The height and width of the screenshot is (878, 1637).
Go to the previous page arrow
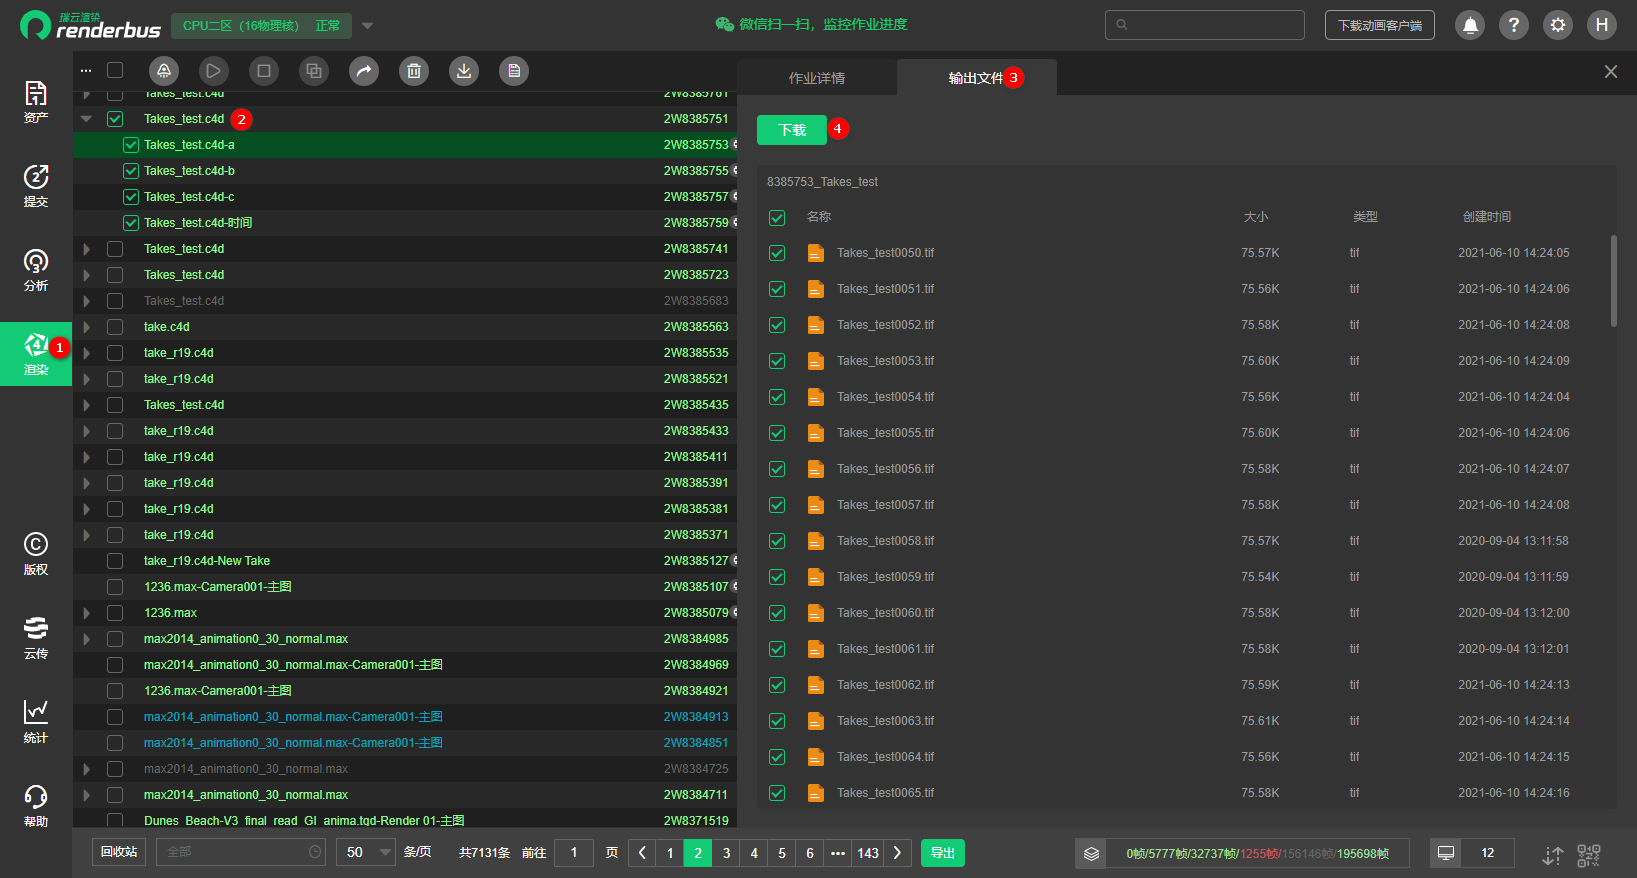click(x=642, y=853)
